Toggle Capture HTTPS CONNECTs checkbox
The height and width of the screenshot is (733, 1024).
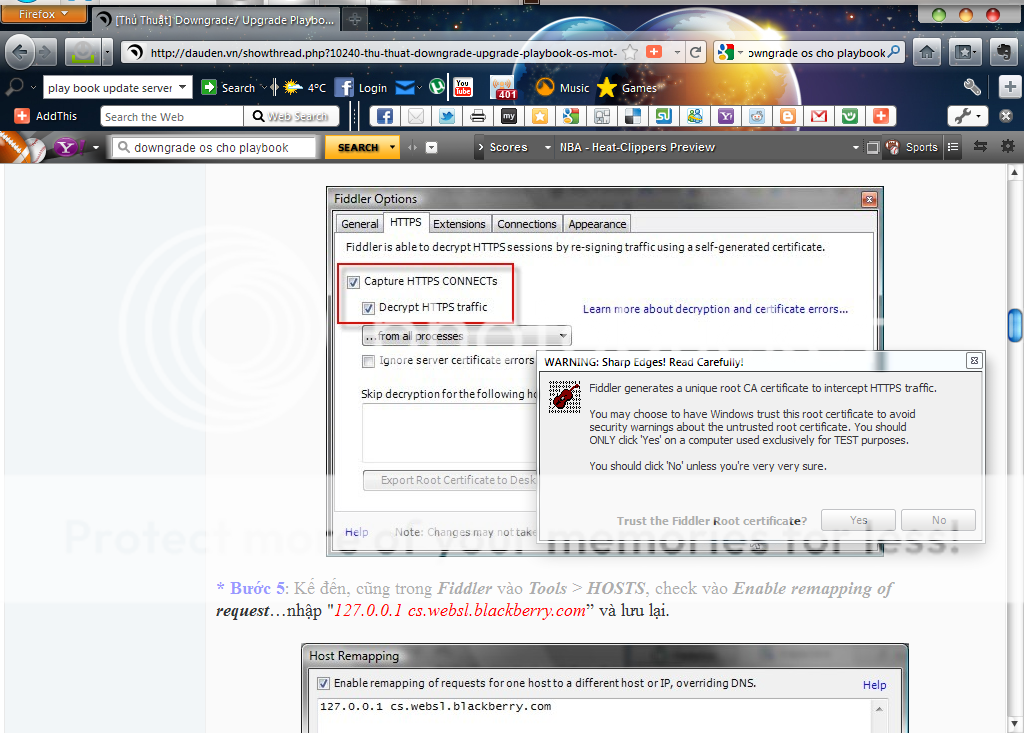click(x=352, y=281)
